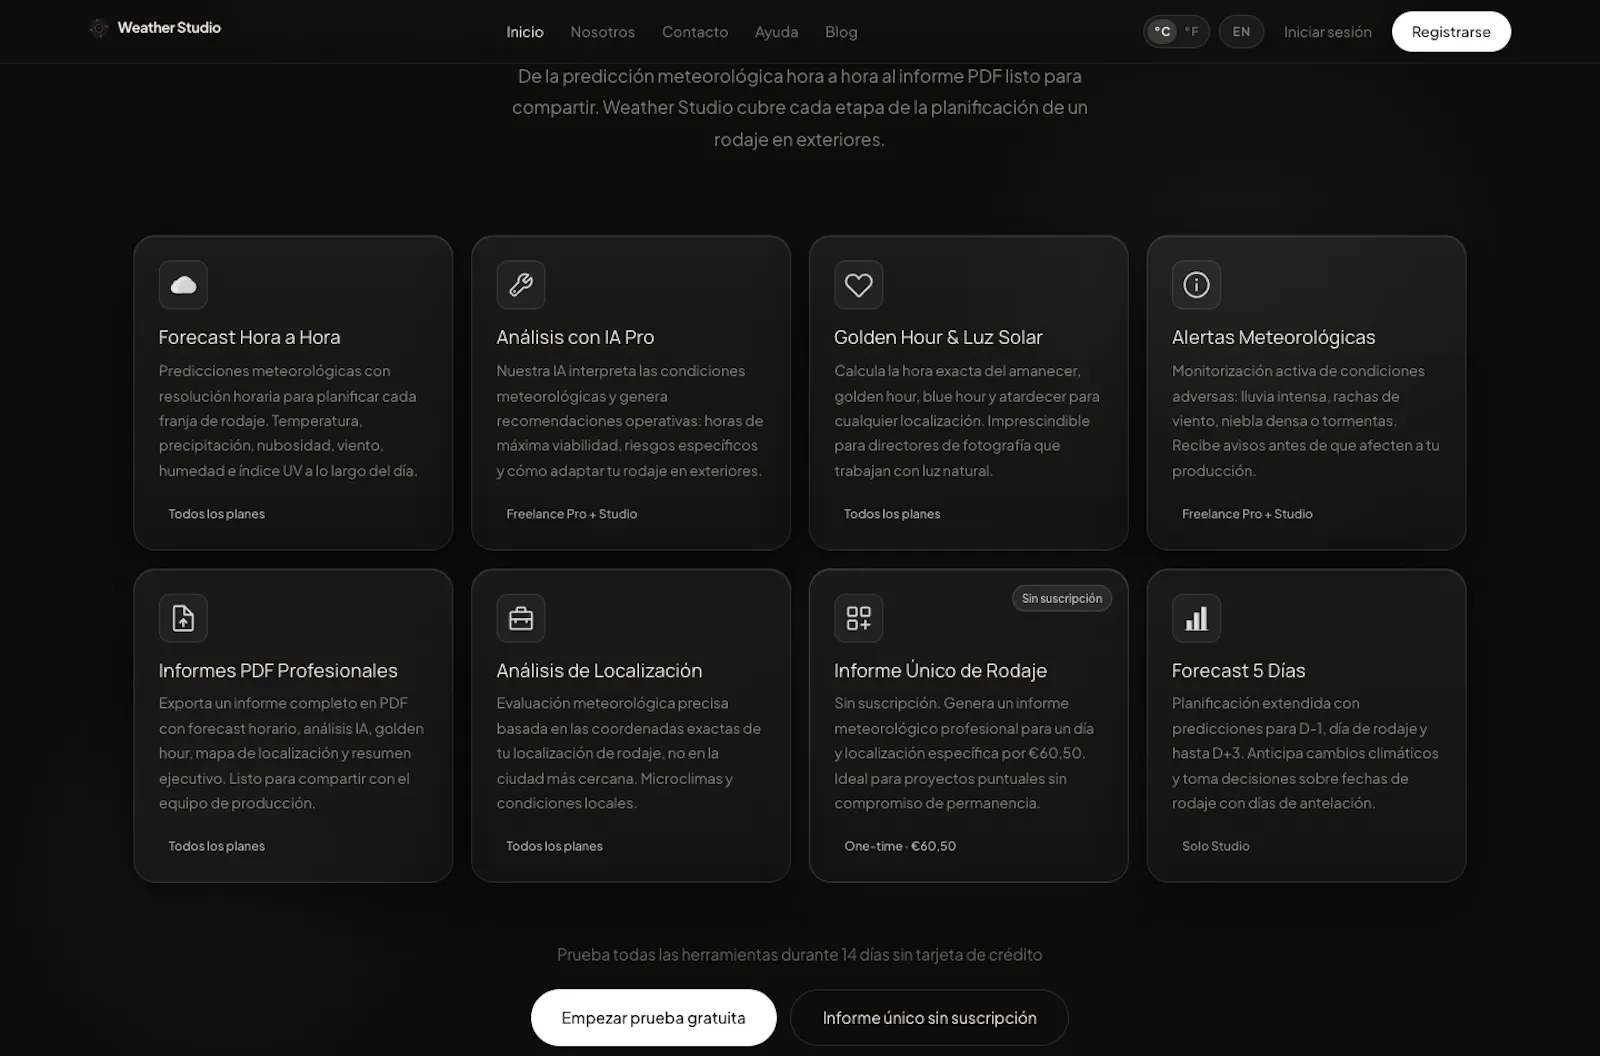Image resolution: width=1600 pixels, height=1056 pixels.
Task: Click the heart icon on Golden Hour card
Action: 859,285
